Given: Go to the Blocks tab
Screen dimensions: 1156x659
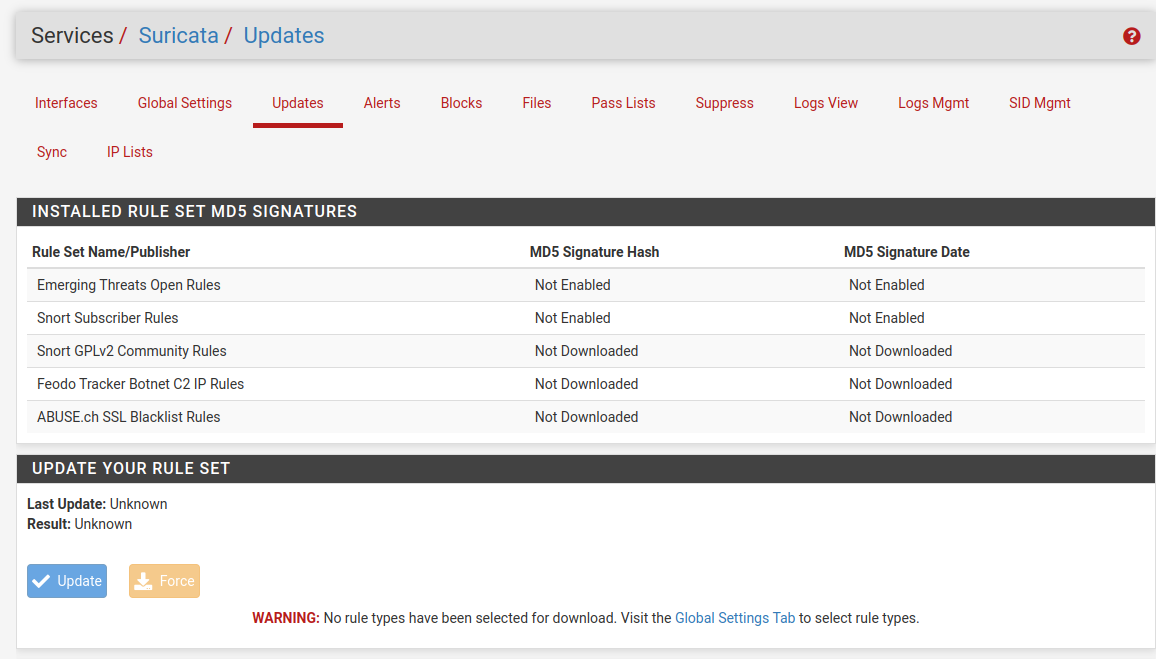Looking at the screenshot, I should click(461, 103).
